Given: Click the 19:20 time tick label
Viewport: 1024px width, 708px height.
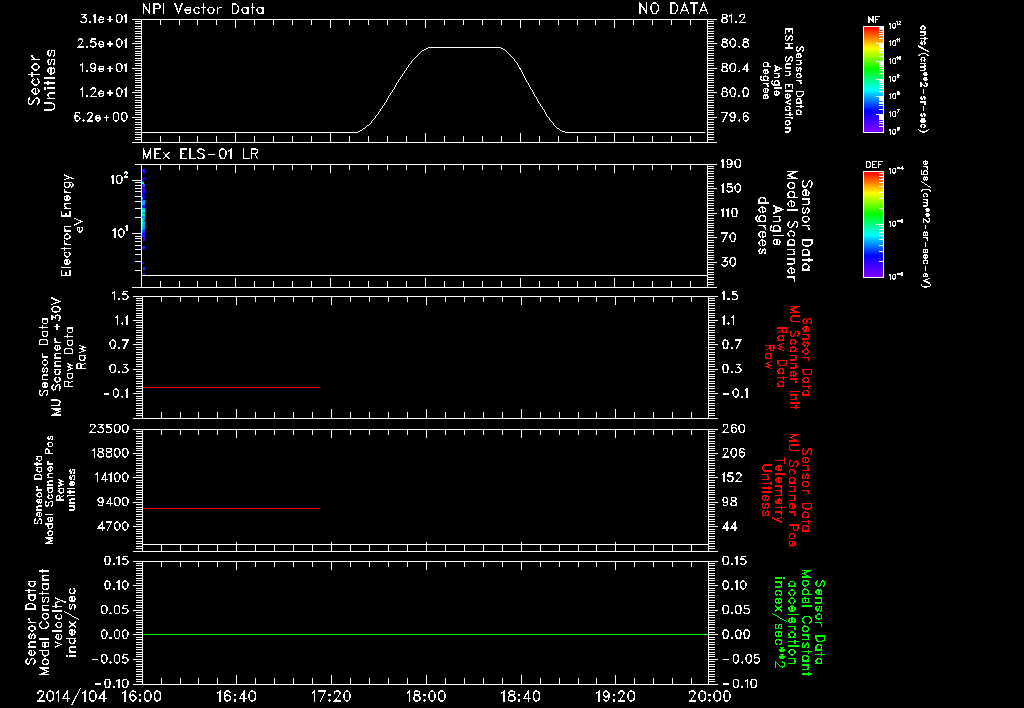Looking at the screenshot, I should [615, 696].
